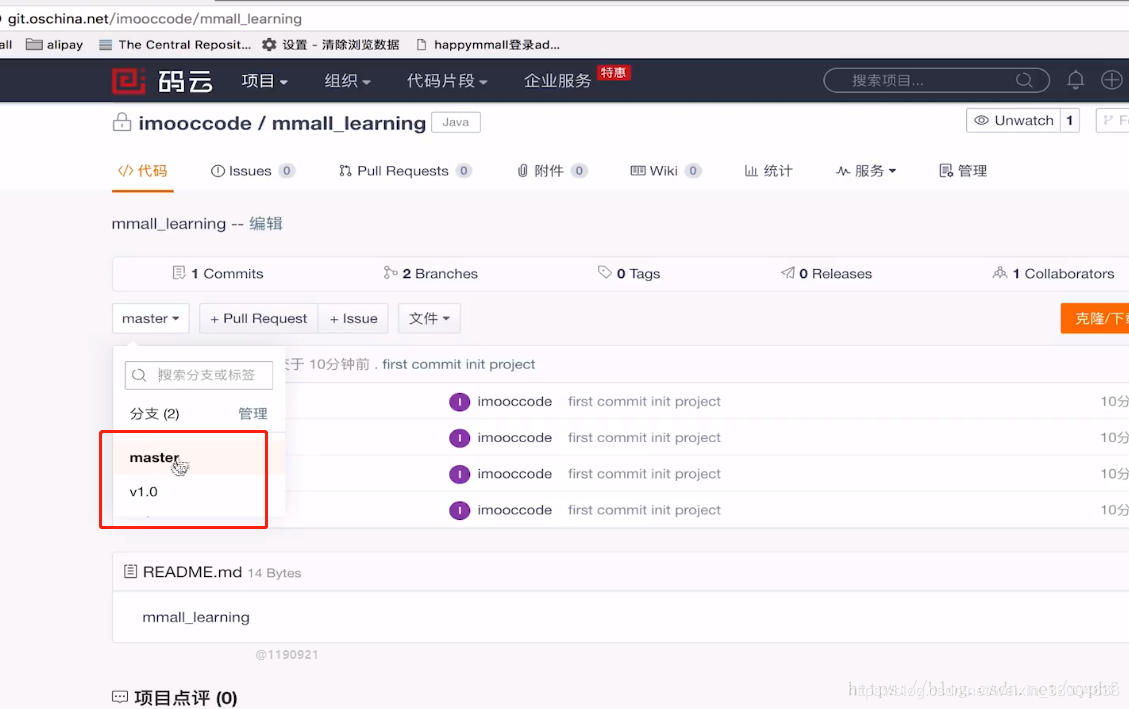Open the Pull Requests tab

[x=405, y=171]
